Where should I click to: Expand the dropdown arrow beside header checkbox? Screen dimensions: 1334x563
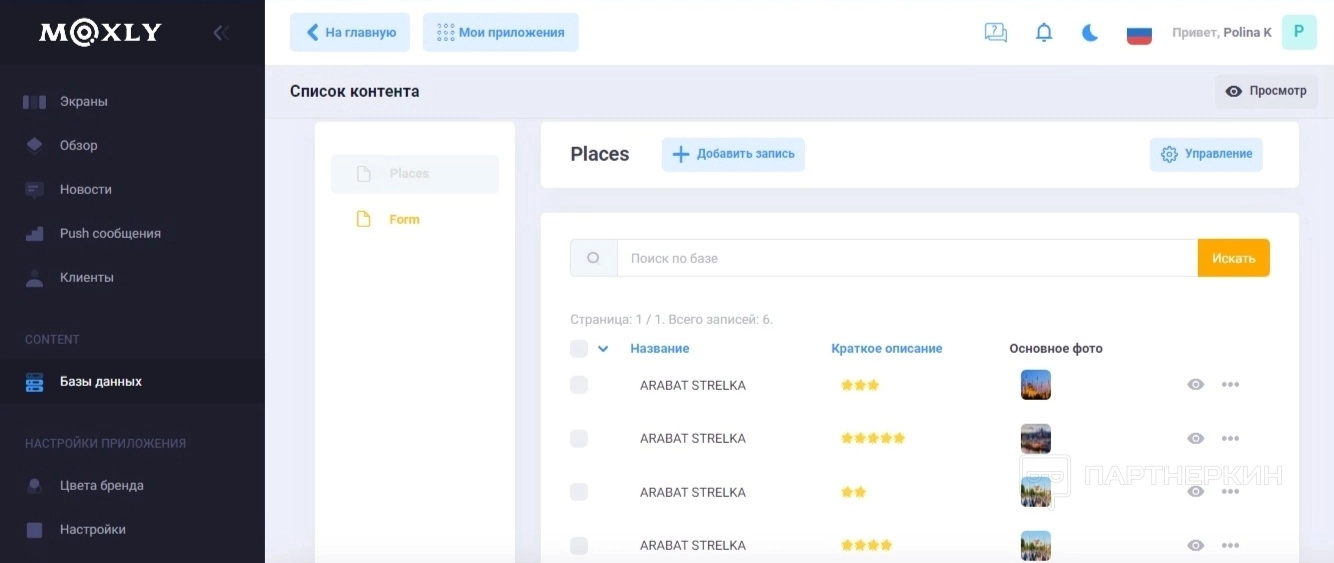pos(603,349)
